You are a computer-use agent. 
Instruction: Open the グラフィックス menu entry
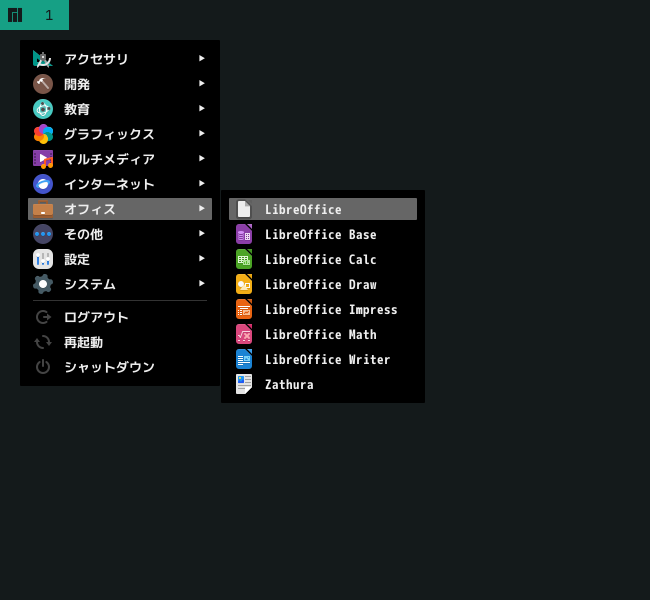pos(120,134)
